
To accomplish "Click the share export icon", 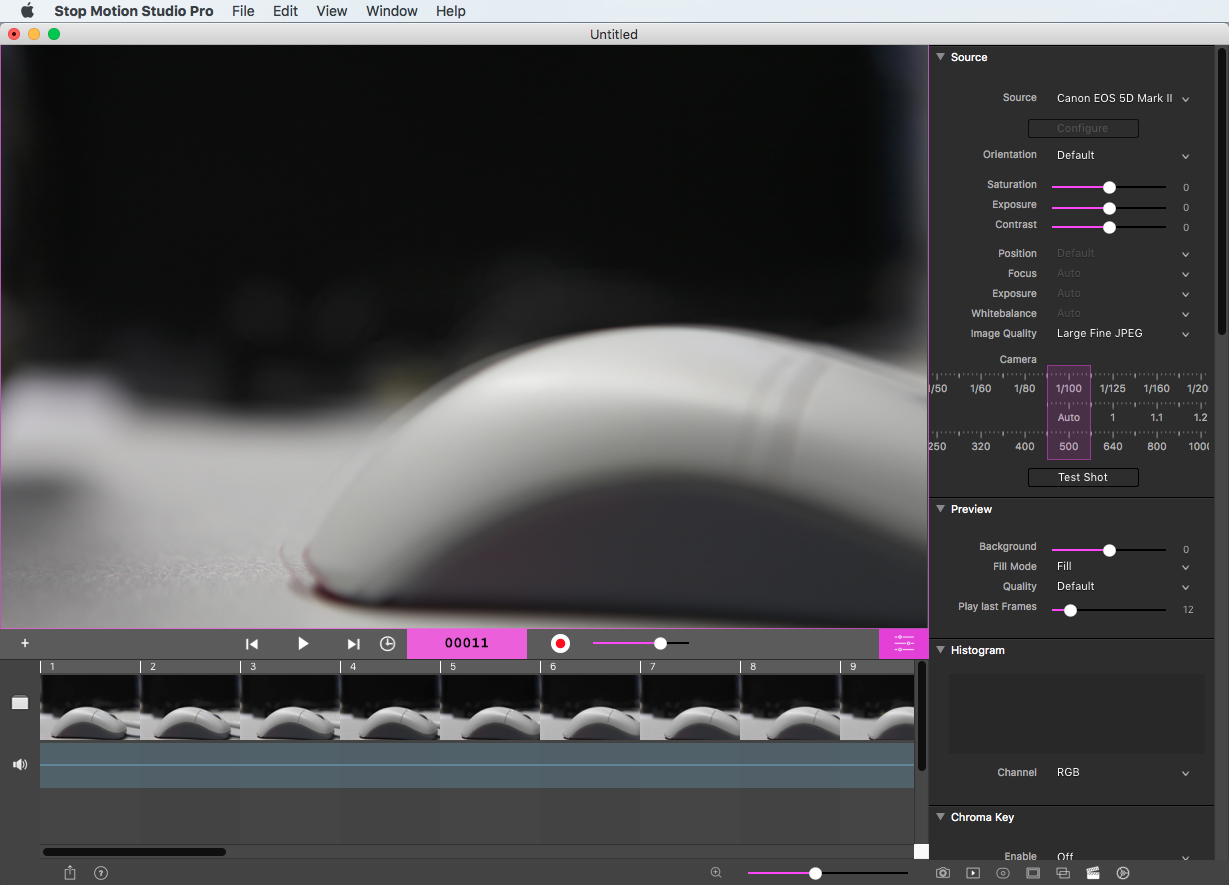I will tap(70, 872).
